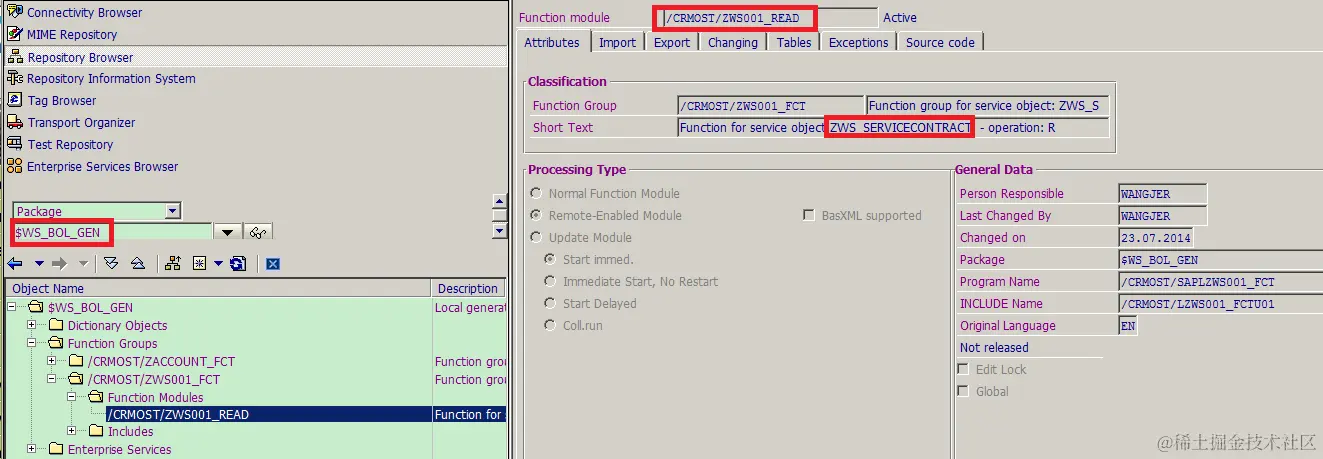Click the grey forward arrow in navigation toolbar
Image resolution: width=1323 pixels, height=459 pixels.
tap(59, 263)
